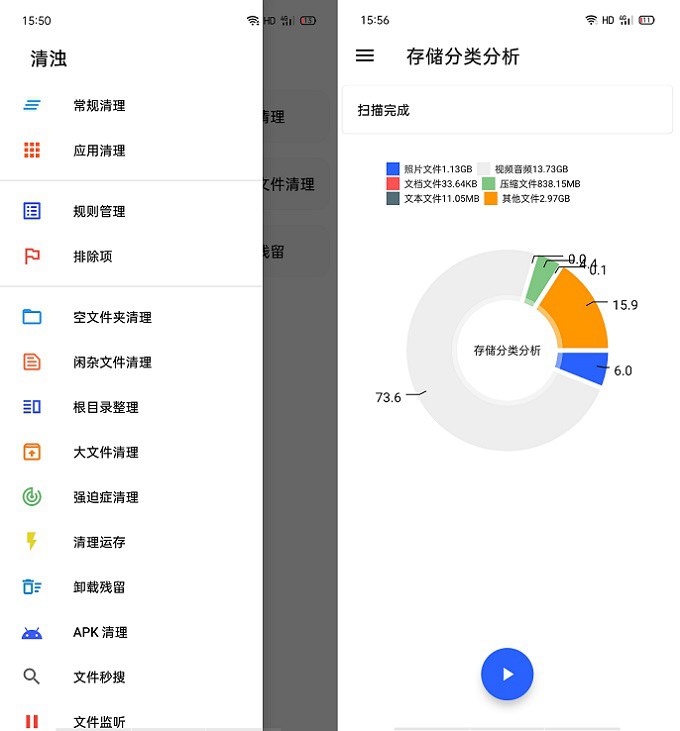Choose 大文件清理 from the drawer
The width and height of the screenshot is (680, 731).
click(x=131, y=452)
